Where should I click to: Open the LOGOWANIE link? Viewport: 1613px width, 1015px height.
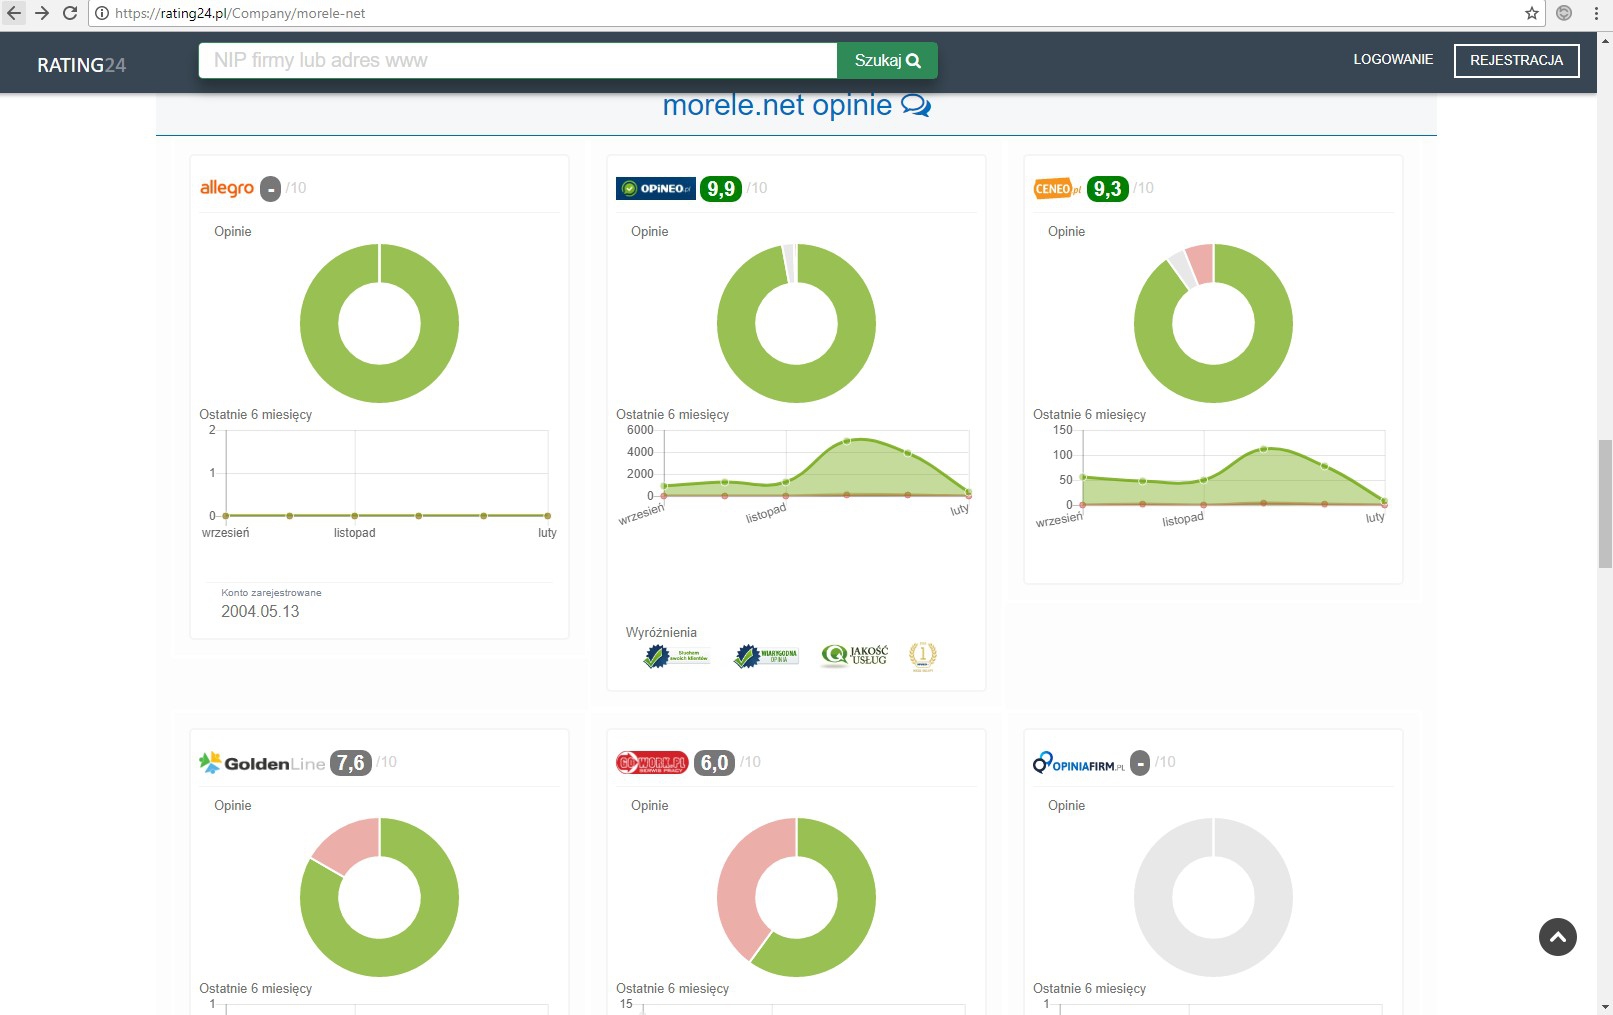point(1393,60)
